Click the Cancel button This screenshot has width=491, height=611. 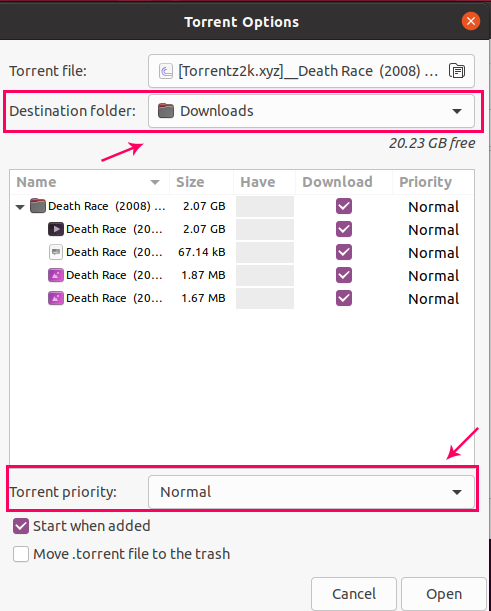click(x=354, y=594)
